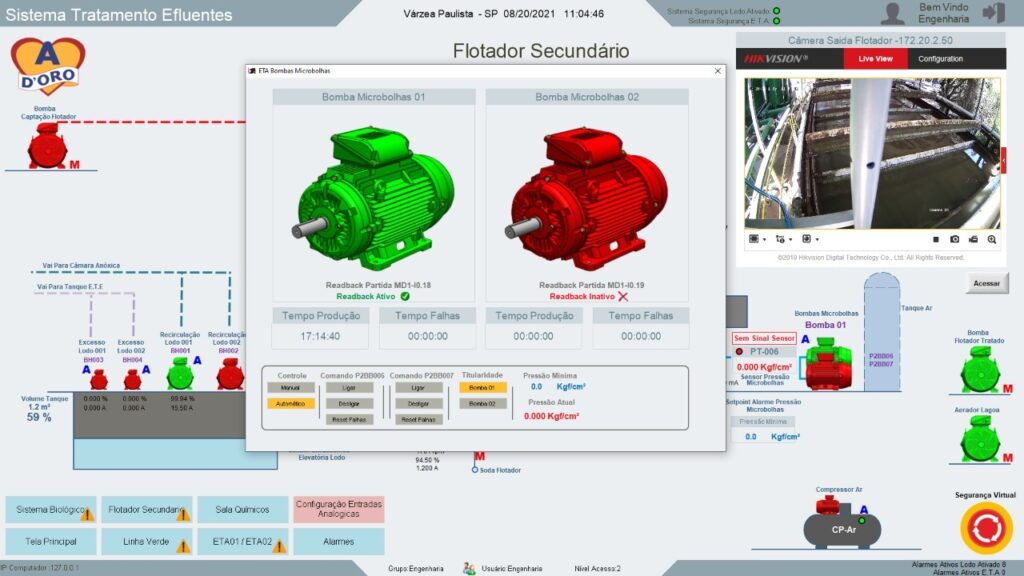Set Controle mode to Manual
The image size is (1024, 576).
[x=290, y=387]
